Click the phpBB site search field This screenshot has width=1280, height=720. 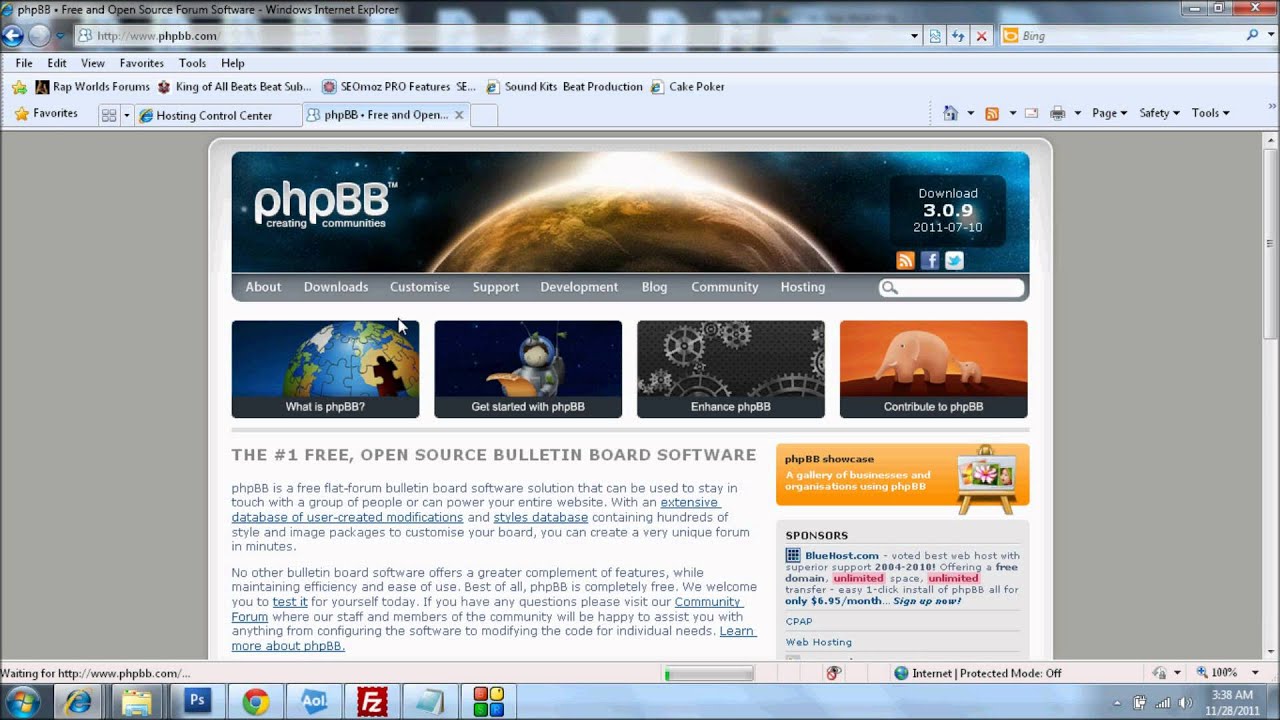[952, 288]
